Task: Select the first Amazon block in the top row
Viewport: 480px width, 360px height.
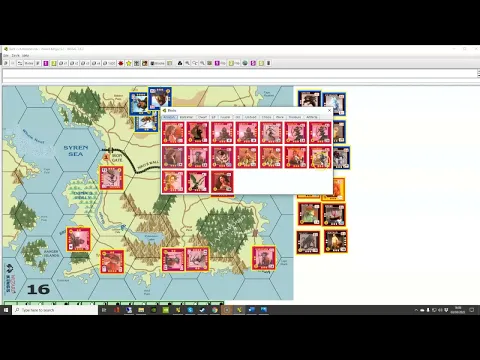Action: [x=173, y=133]
